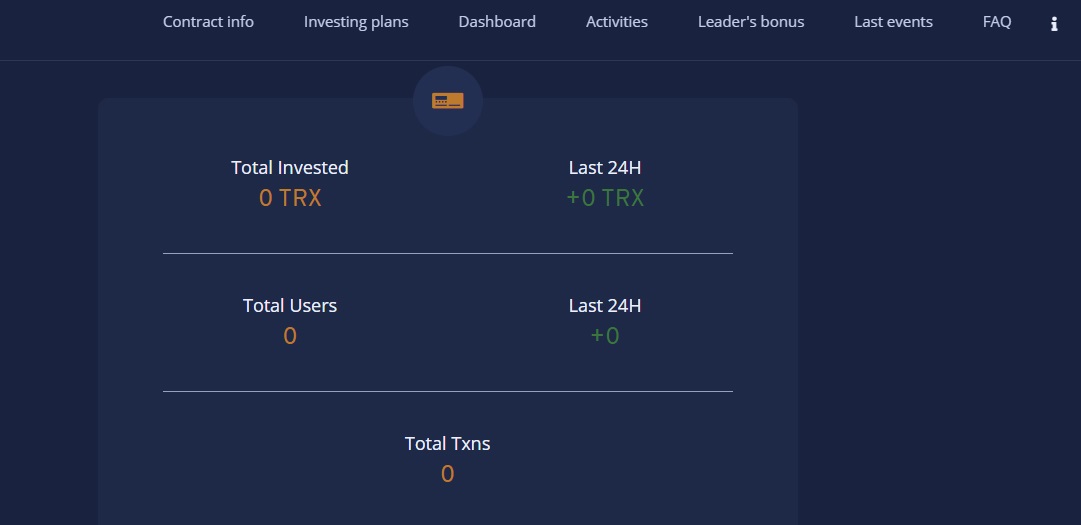Open the Dashboard nav link
Image resolution: width=1081 pixels, height=525 pixels.
tap(497, 22)
